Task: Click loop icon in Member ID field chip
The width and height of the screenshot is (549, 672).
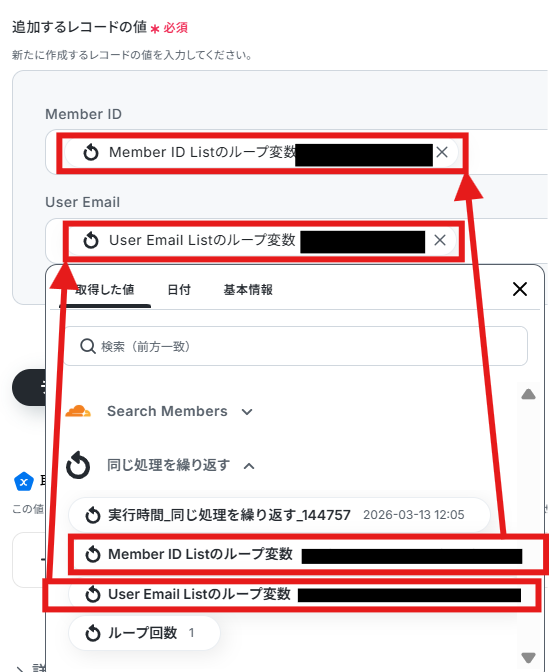Action: pos(91,152)
